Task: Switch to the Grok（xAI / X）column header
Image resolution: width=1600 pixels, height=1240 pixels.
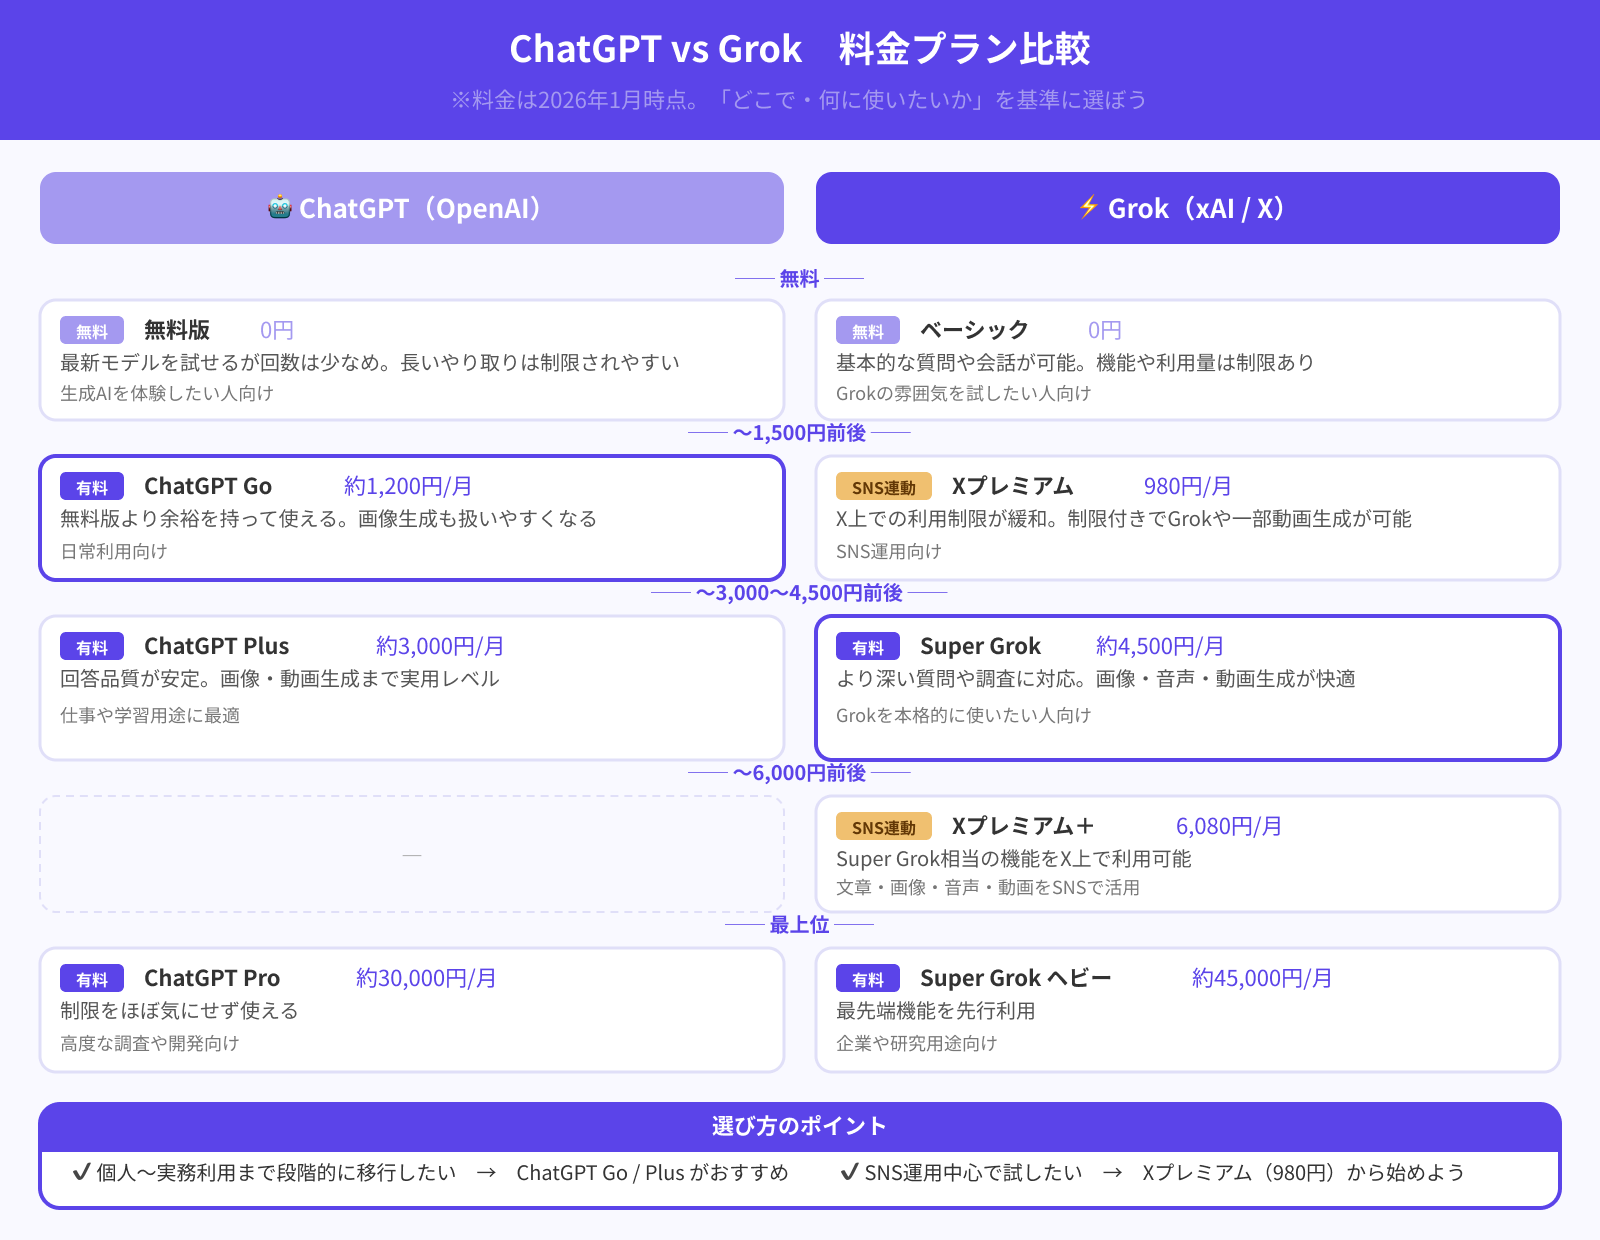Action: (1188, 208)
